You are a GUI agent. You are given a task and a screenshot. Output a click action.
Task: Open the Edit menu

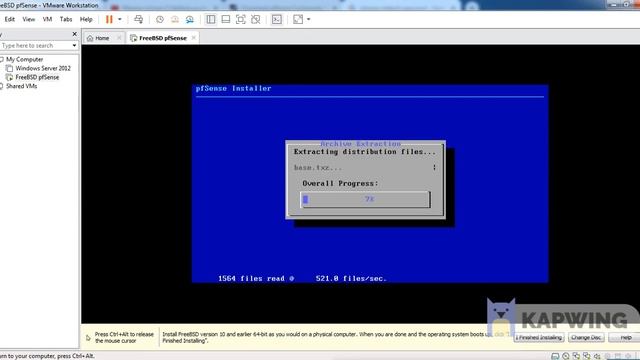(x=9, y=19)
